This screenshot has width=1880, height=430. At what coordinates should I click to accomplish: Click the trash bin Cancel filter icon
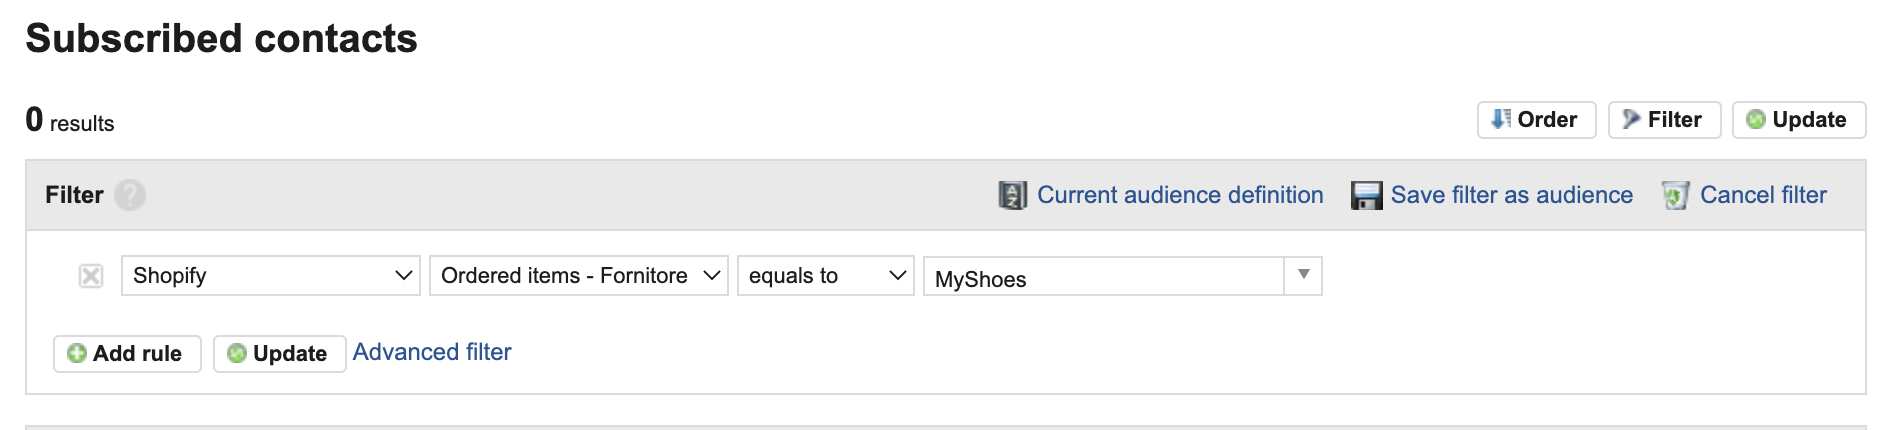tap(1676, 195)
